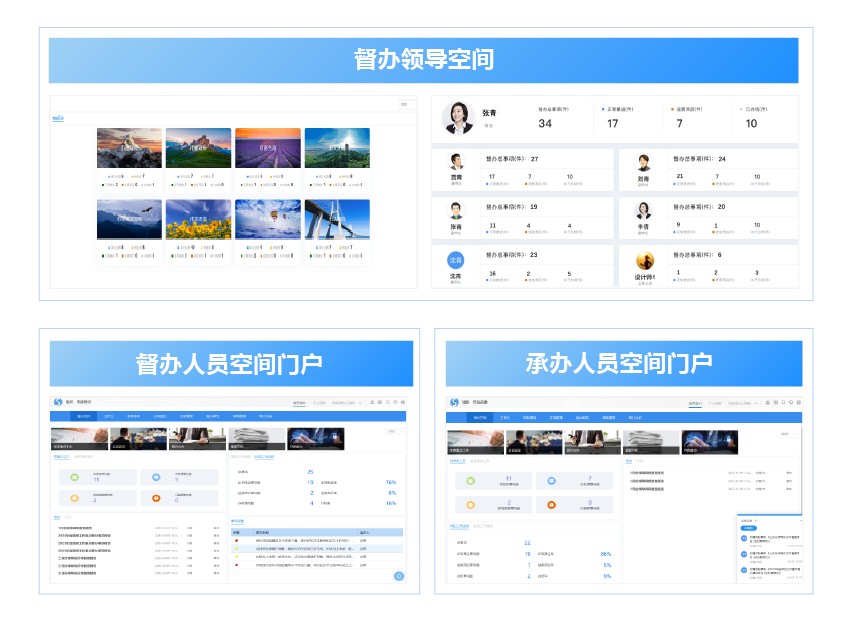
Task: Click orange icon stat card, 督办人员 portal
Action: (179, 498)
